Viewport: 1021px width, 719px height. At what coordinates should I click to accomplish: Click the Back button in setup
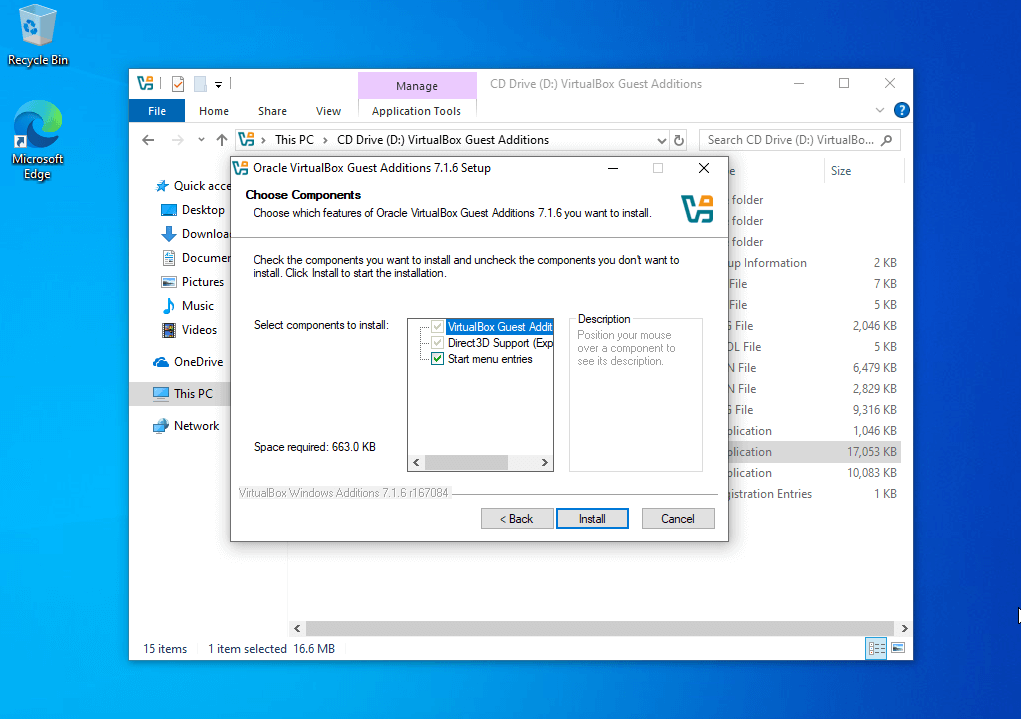[517, 518]
